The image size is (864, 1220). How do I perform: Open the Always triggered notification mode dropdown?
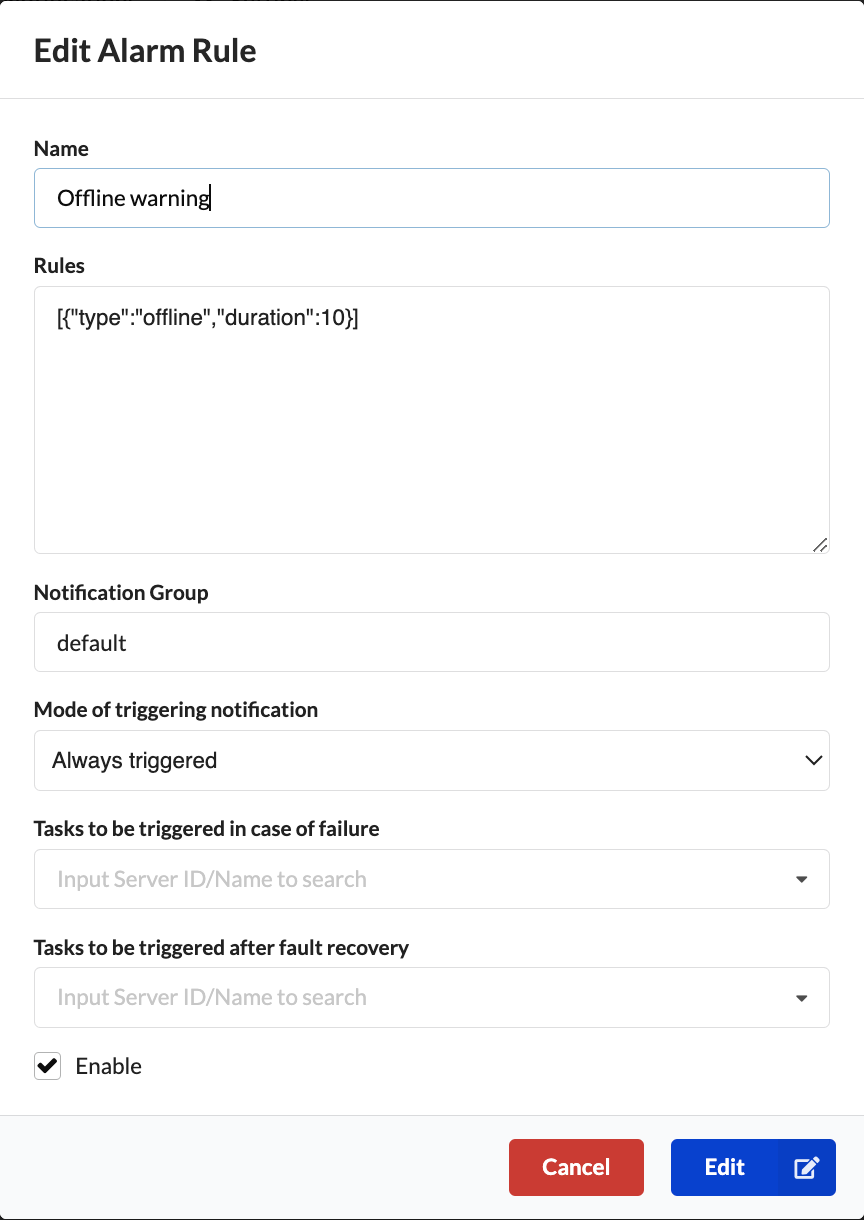pos(431,760)
